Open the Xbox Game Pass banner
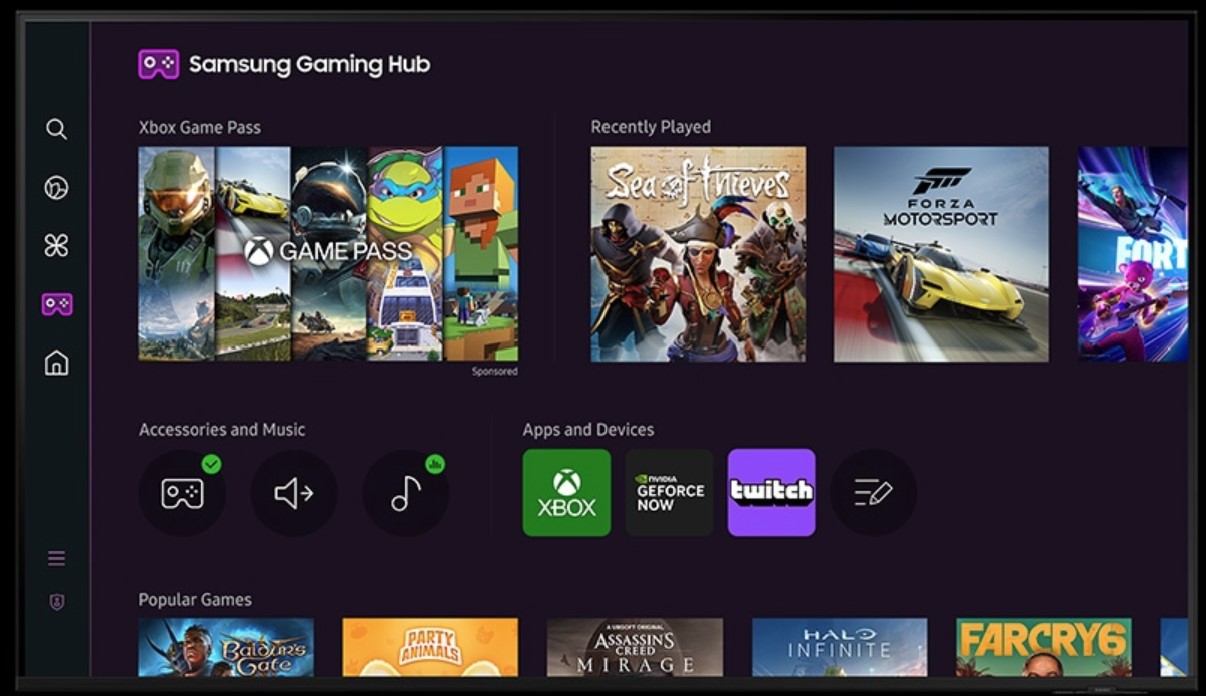 click(x=328, y=254)
